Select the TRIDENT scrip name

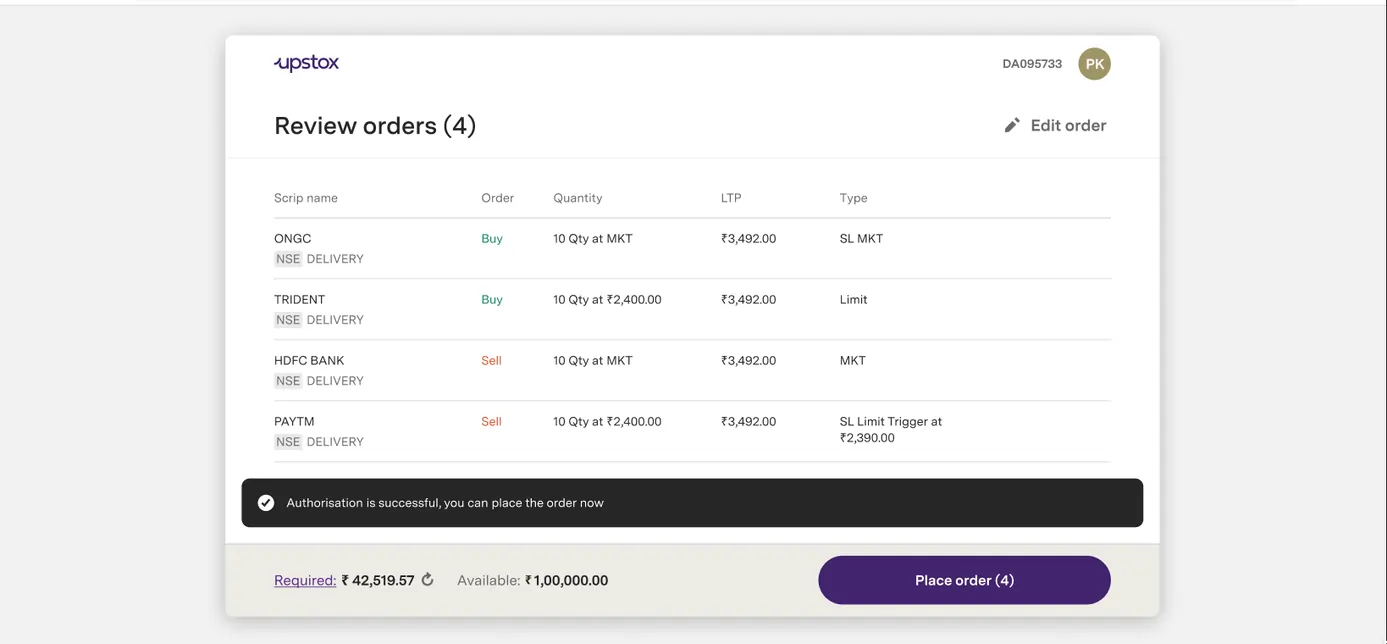[x=299, y=299]
